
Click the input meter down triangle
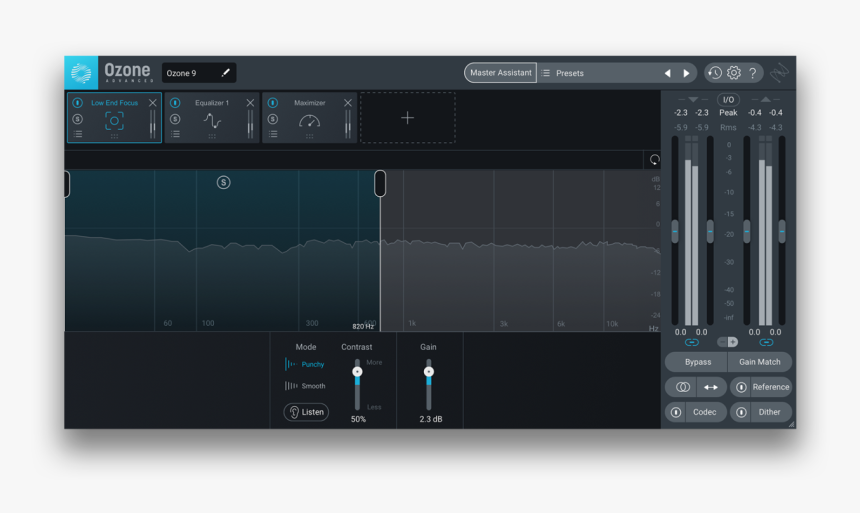pos(693,100)
